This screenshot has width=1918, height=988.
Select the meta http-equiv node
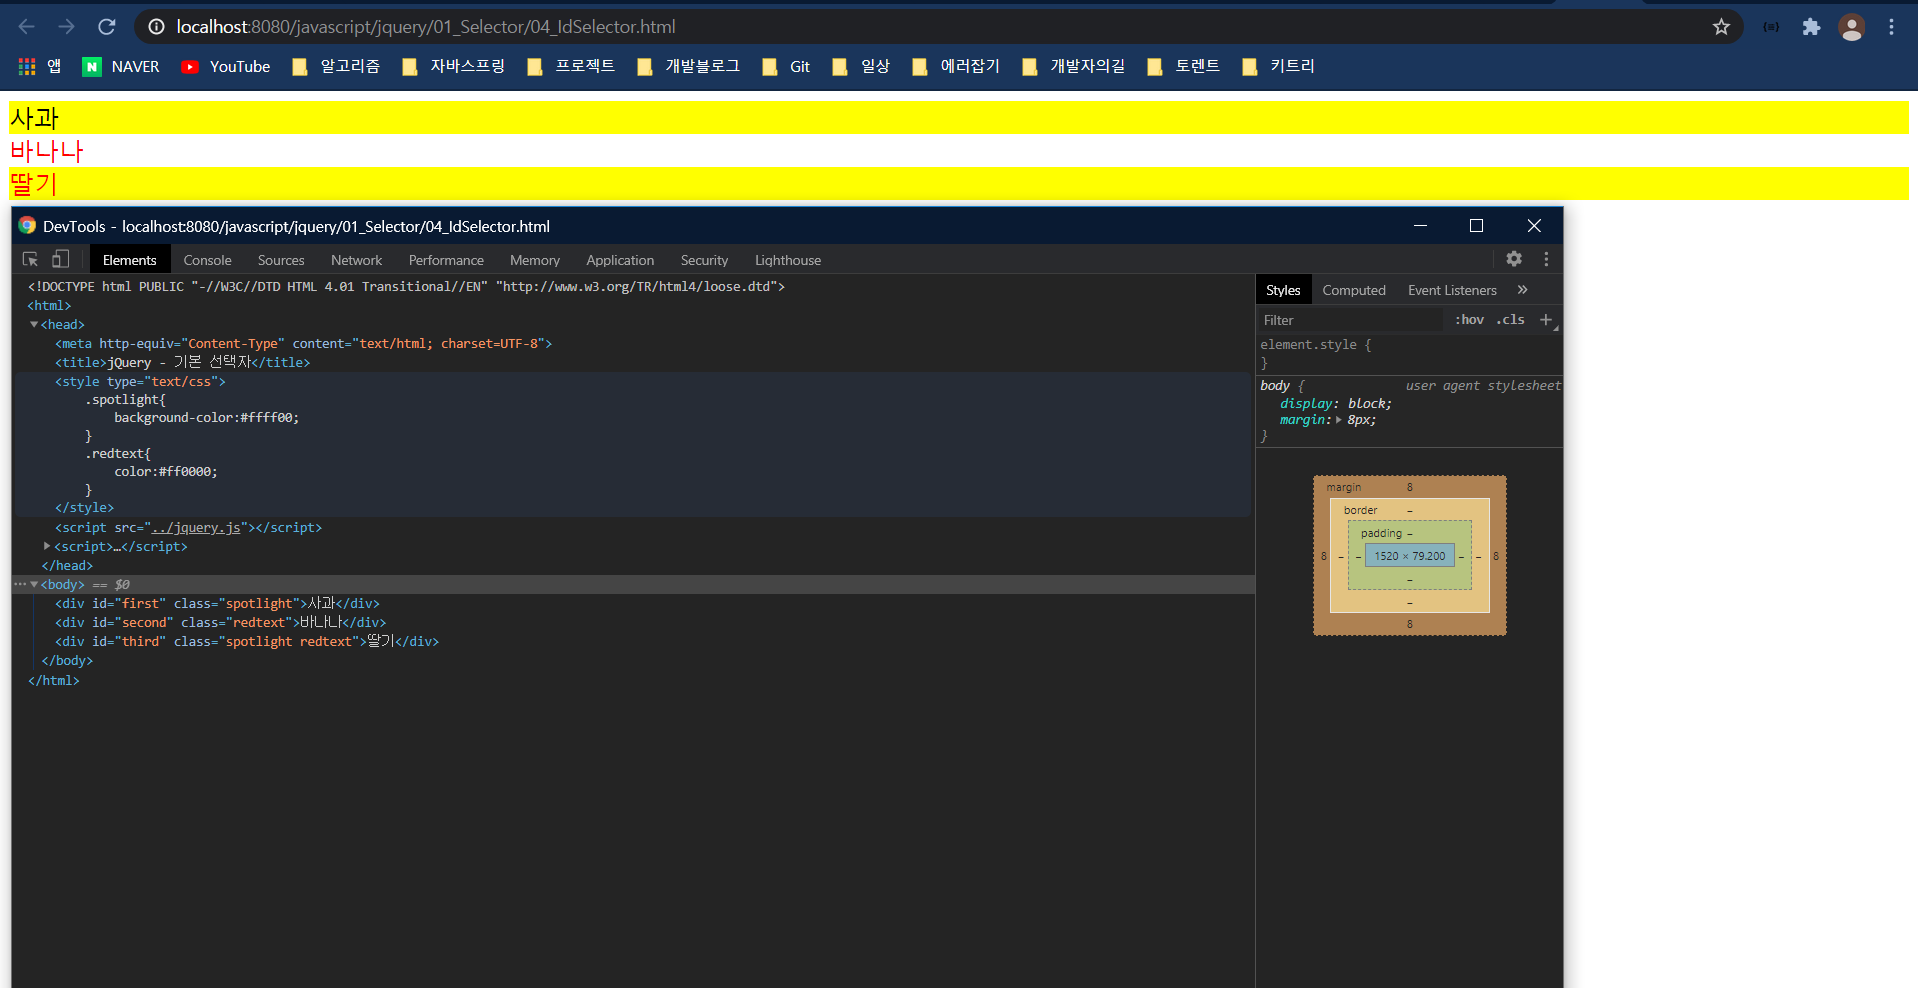[x=303, y=344]
